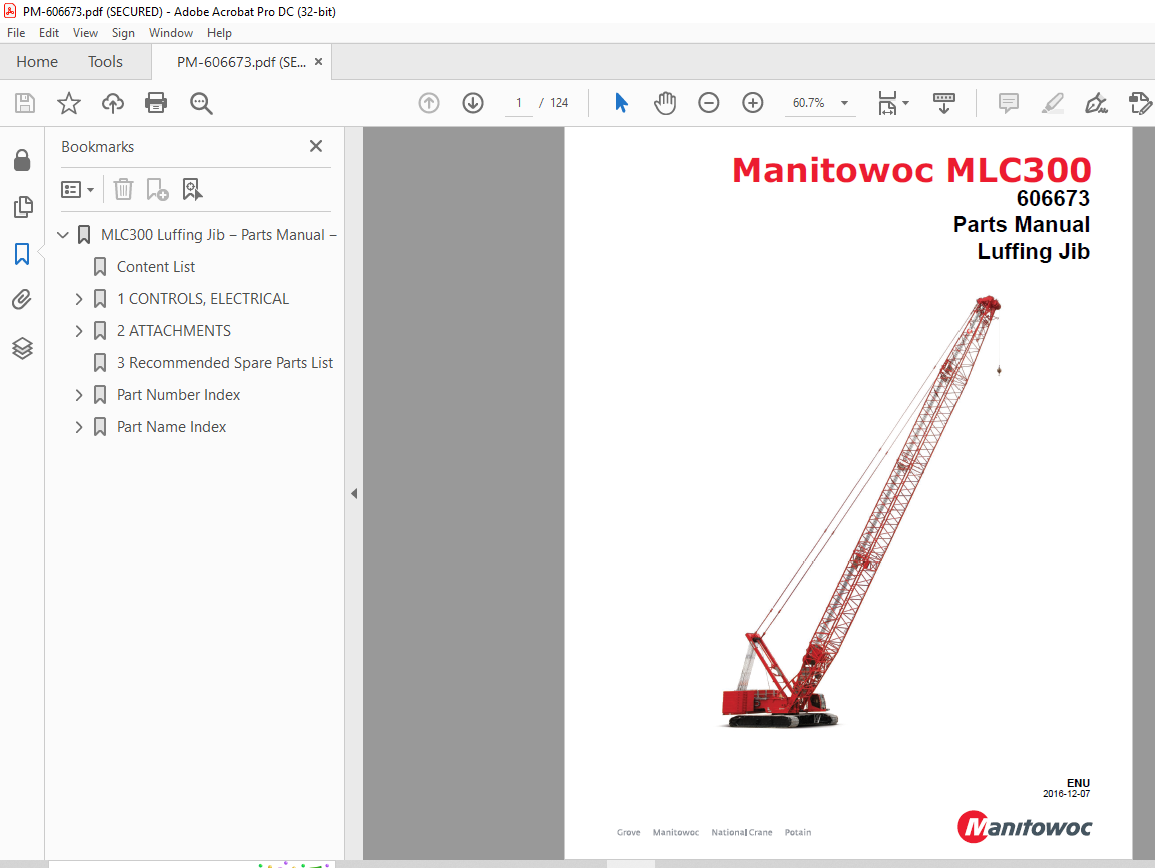Viewport: 1155px width, 868px height.
Task: Open the fit page options tool
Action: point(887,103)
